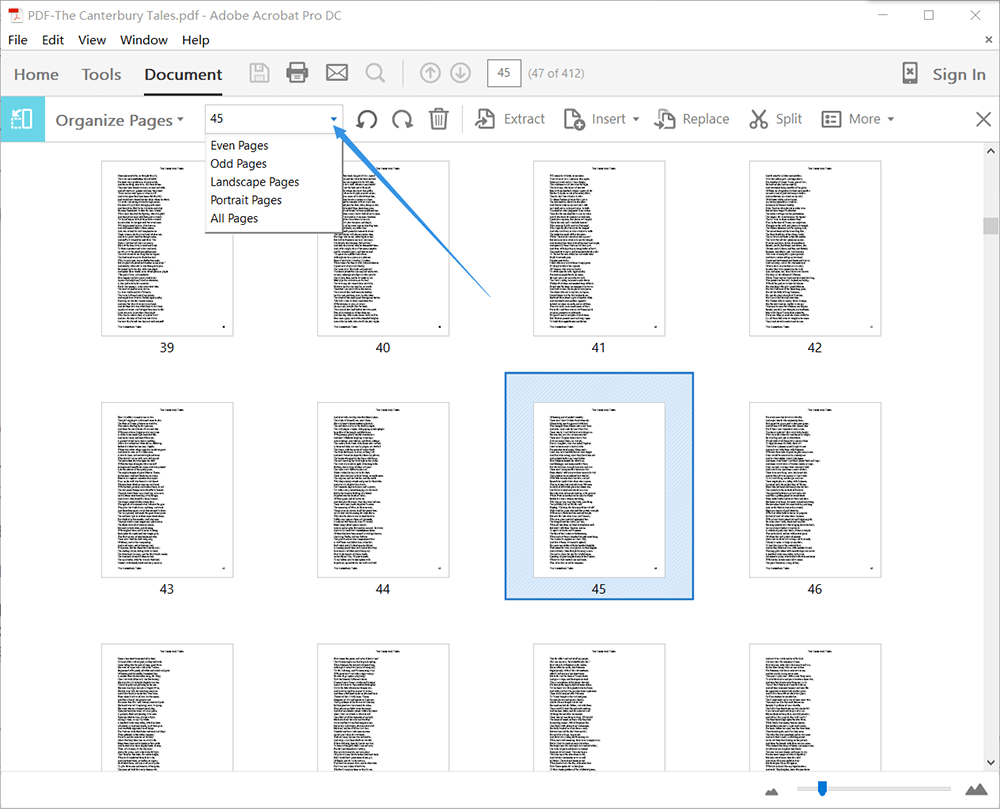
Task: Select page 42 thumbnail
Action: coord(814,248)
